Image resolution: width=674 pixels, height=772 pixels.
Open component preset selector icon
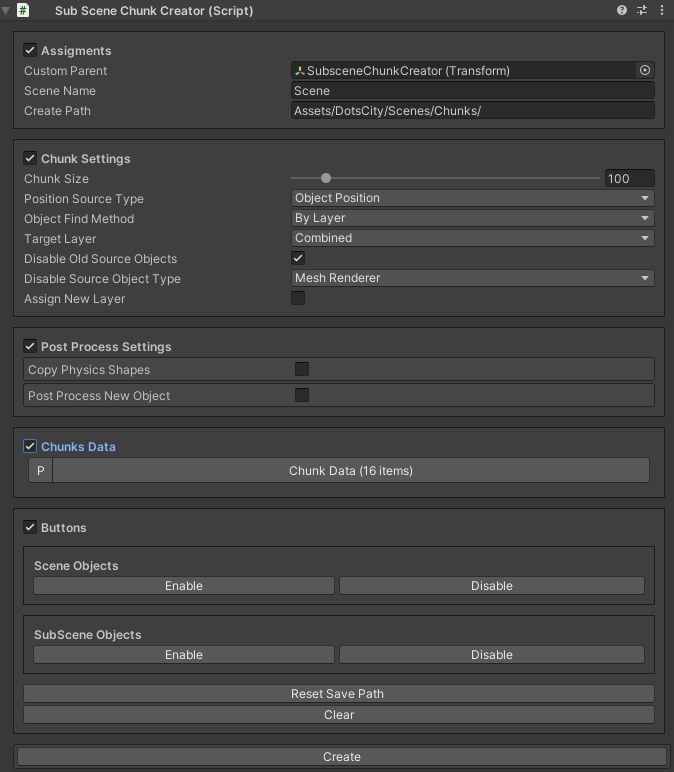[x=642, y=10]
